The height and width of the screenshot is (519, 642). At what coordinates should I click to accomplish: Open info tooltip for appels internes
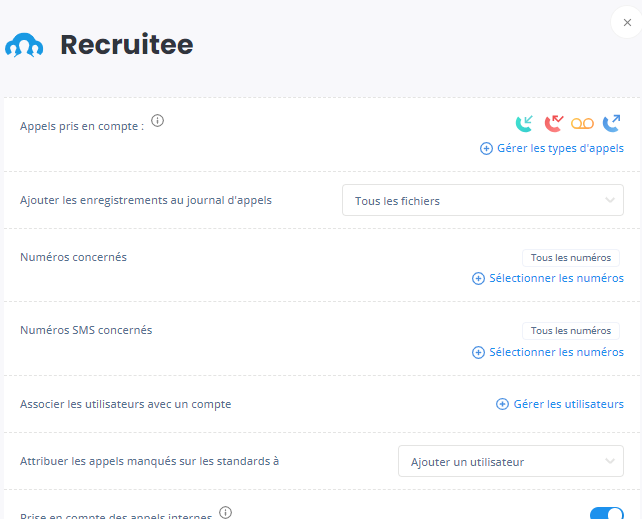tap(226, 512)
